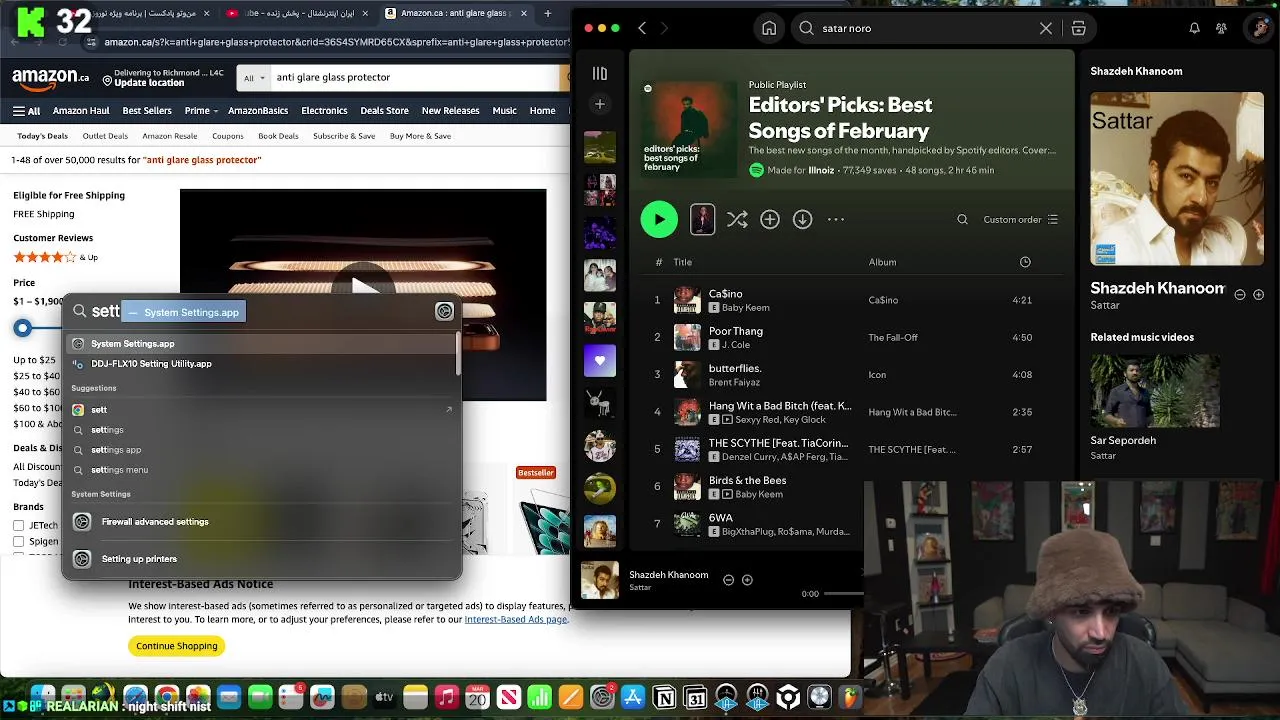Go to Best Sellers on Amazon
This screenshot has height=720, width=1280.
click(x=147, y=111)
